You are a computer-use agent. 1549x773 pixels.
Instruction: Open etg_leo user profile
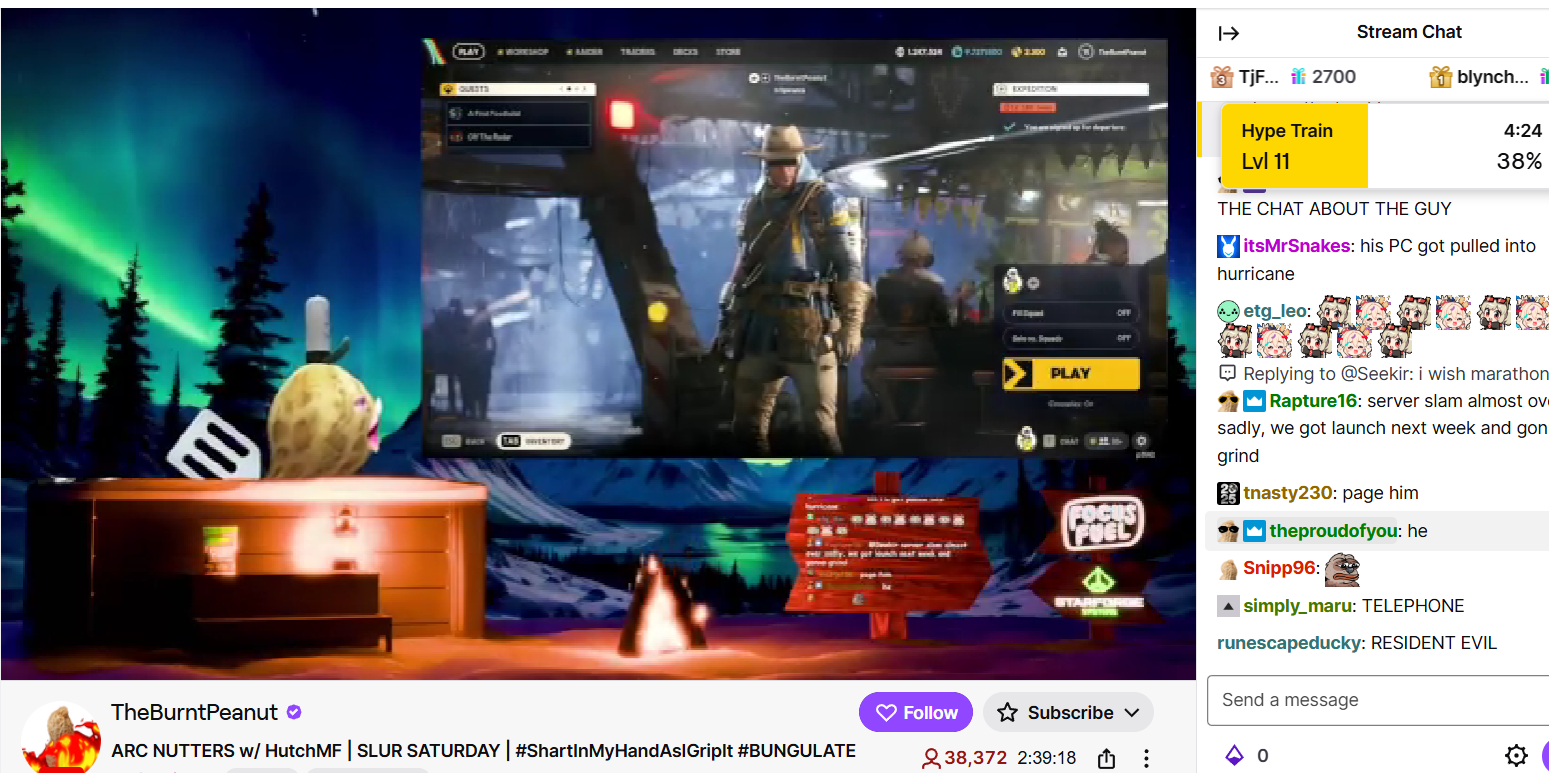(1275, 311)
